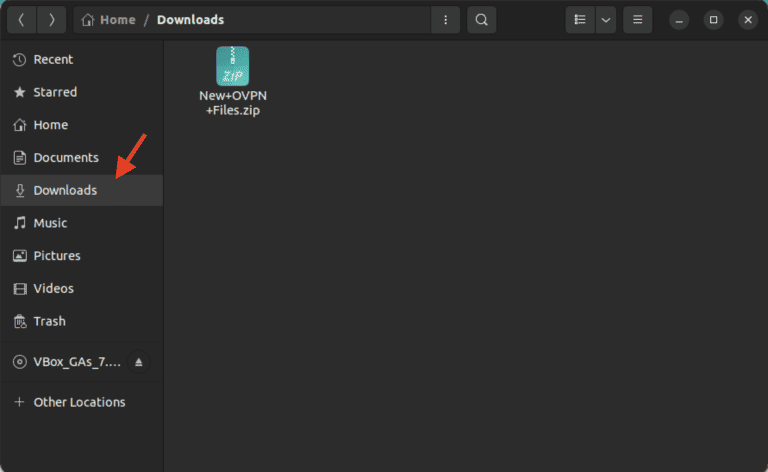Click the Downloads segment in the path bar
The width and height of the screenshot is (768, 472).
[x=190, y=19]
